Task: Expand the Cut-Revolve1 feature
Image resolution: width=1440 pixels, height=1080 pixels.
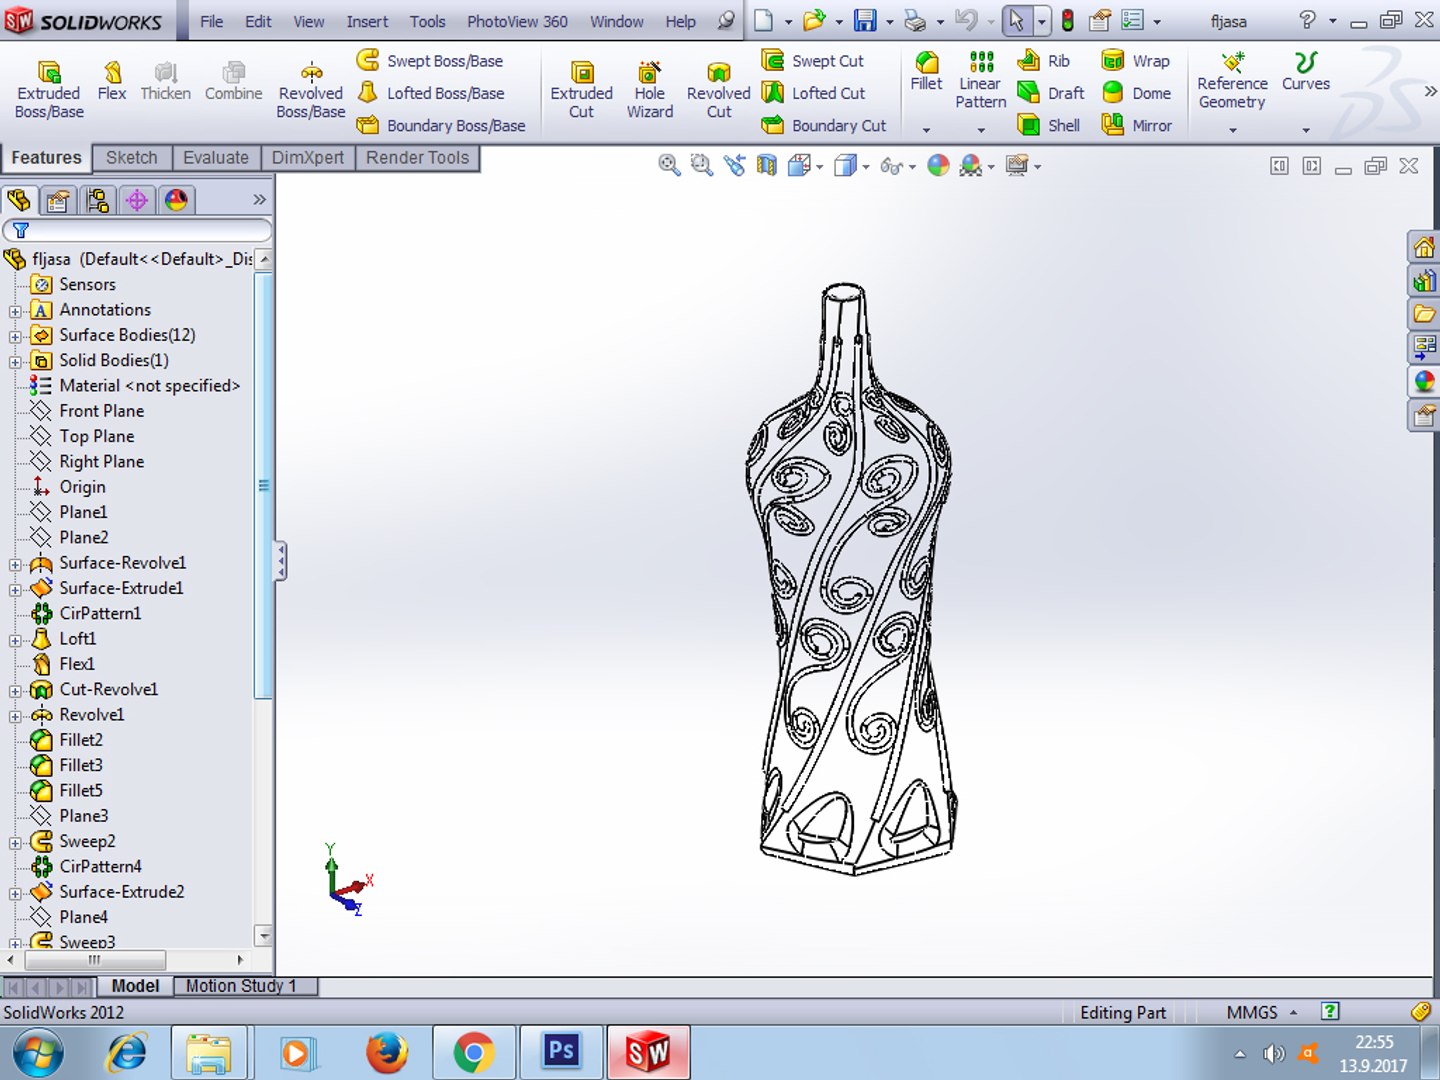Action: (14, 690)
